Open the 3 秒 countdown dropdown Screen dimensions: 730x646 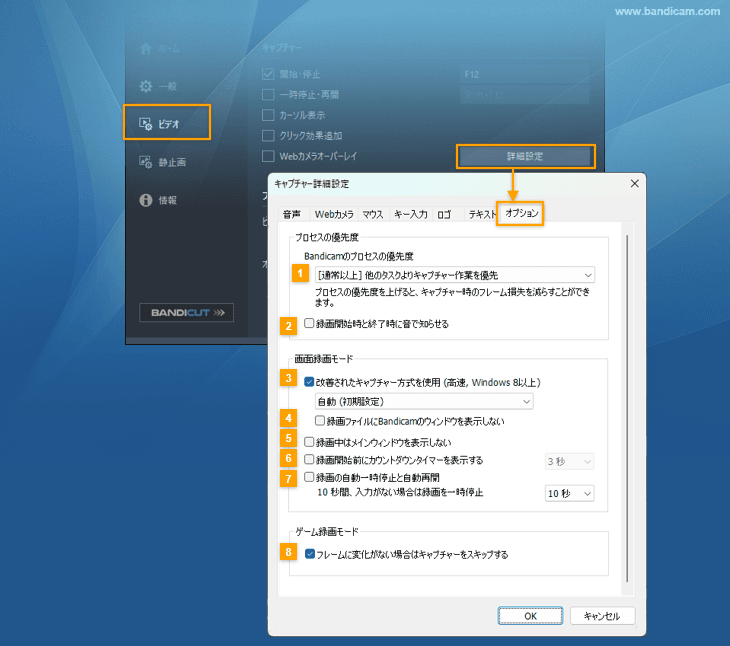point(569,461)
